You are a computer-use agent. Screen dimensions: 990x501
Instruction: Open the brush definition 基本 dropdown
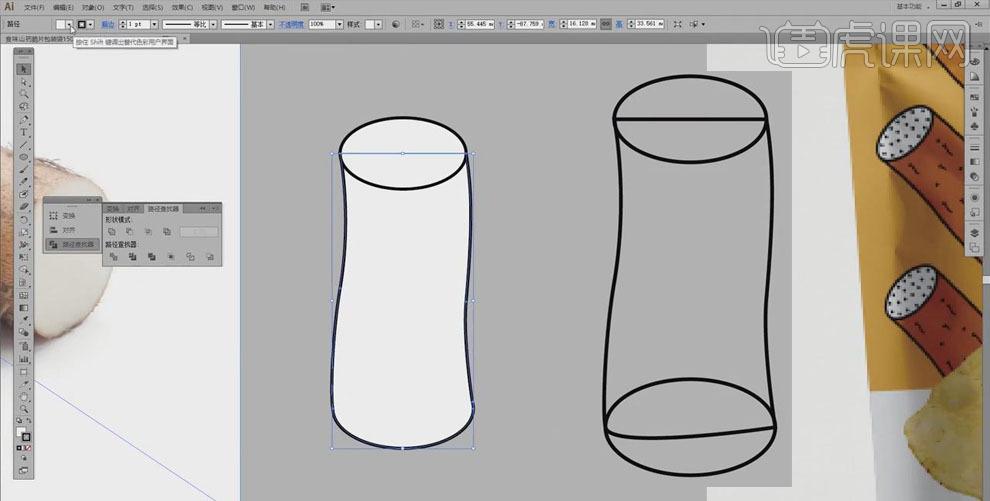tap(270, 25)
